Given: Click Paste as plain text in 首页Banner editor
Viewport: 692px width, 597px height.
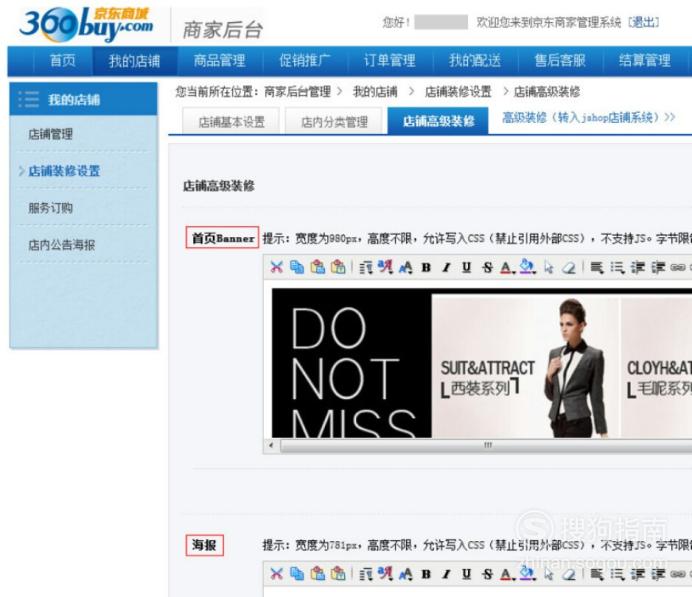Looking at the screenshot, I should pos(338,267).
